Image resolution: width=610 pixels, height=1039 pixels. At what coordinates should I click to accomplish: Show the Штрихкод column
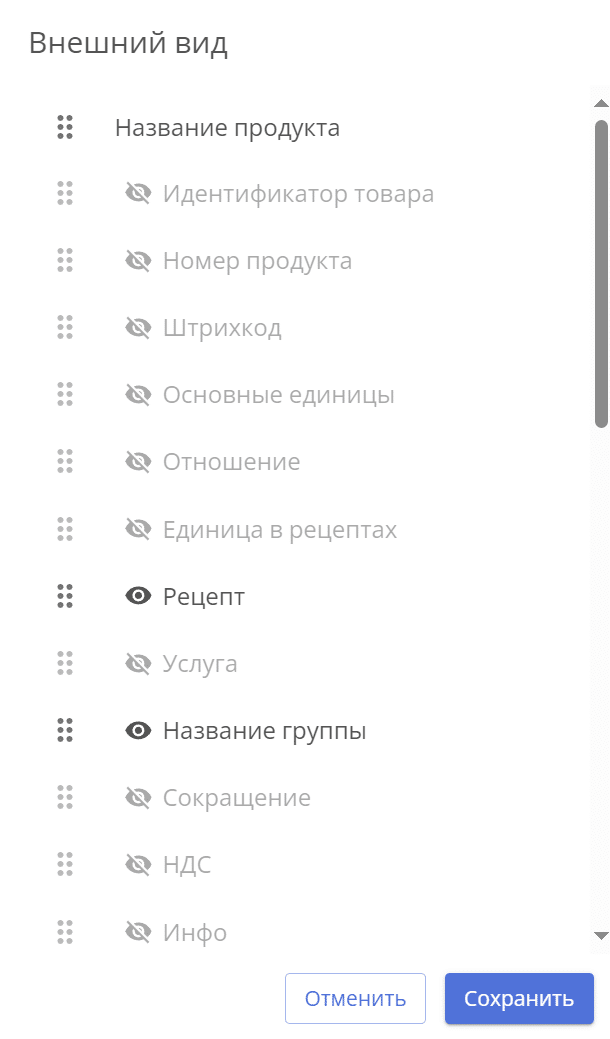tap(138, 328)
